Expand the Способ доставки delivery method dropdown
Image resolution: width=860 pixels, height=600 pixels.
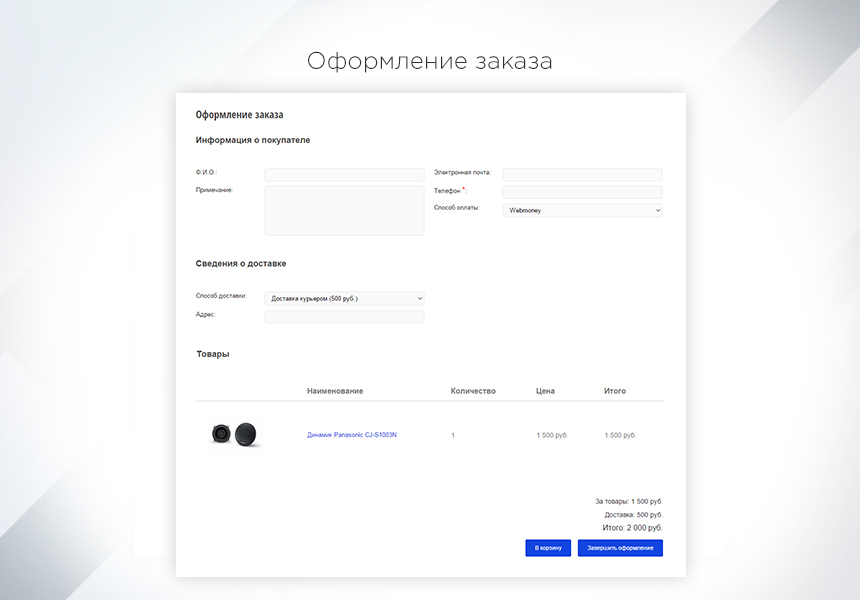344,298
